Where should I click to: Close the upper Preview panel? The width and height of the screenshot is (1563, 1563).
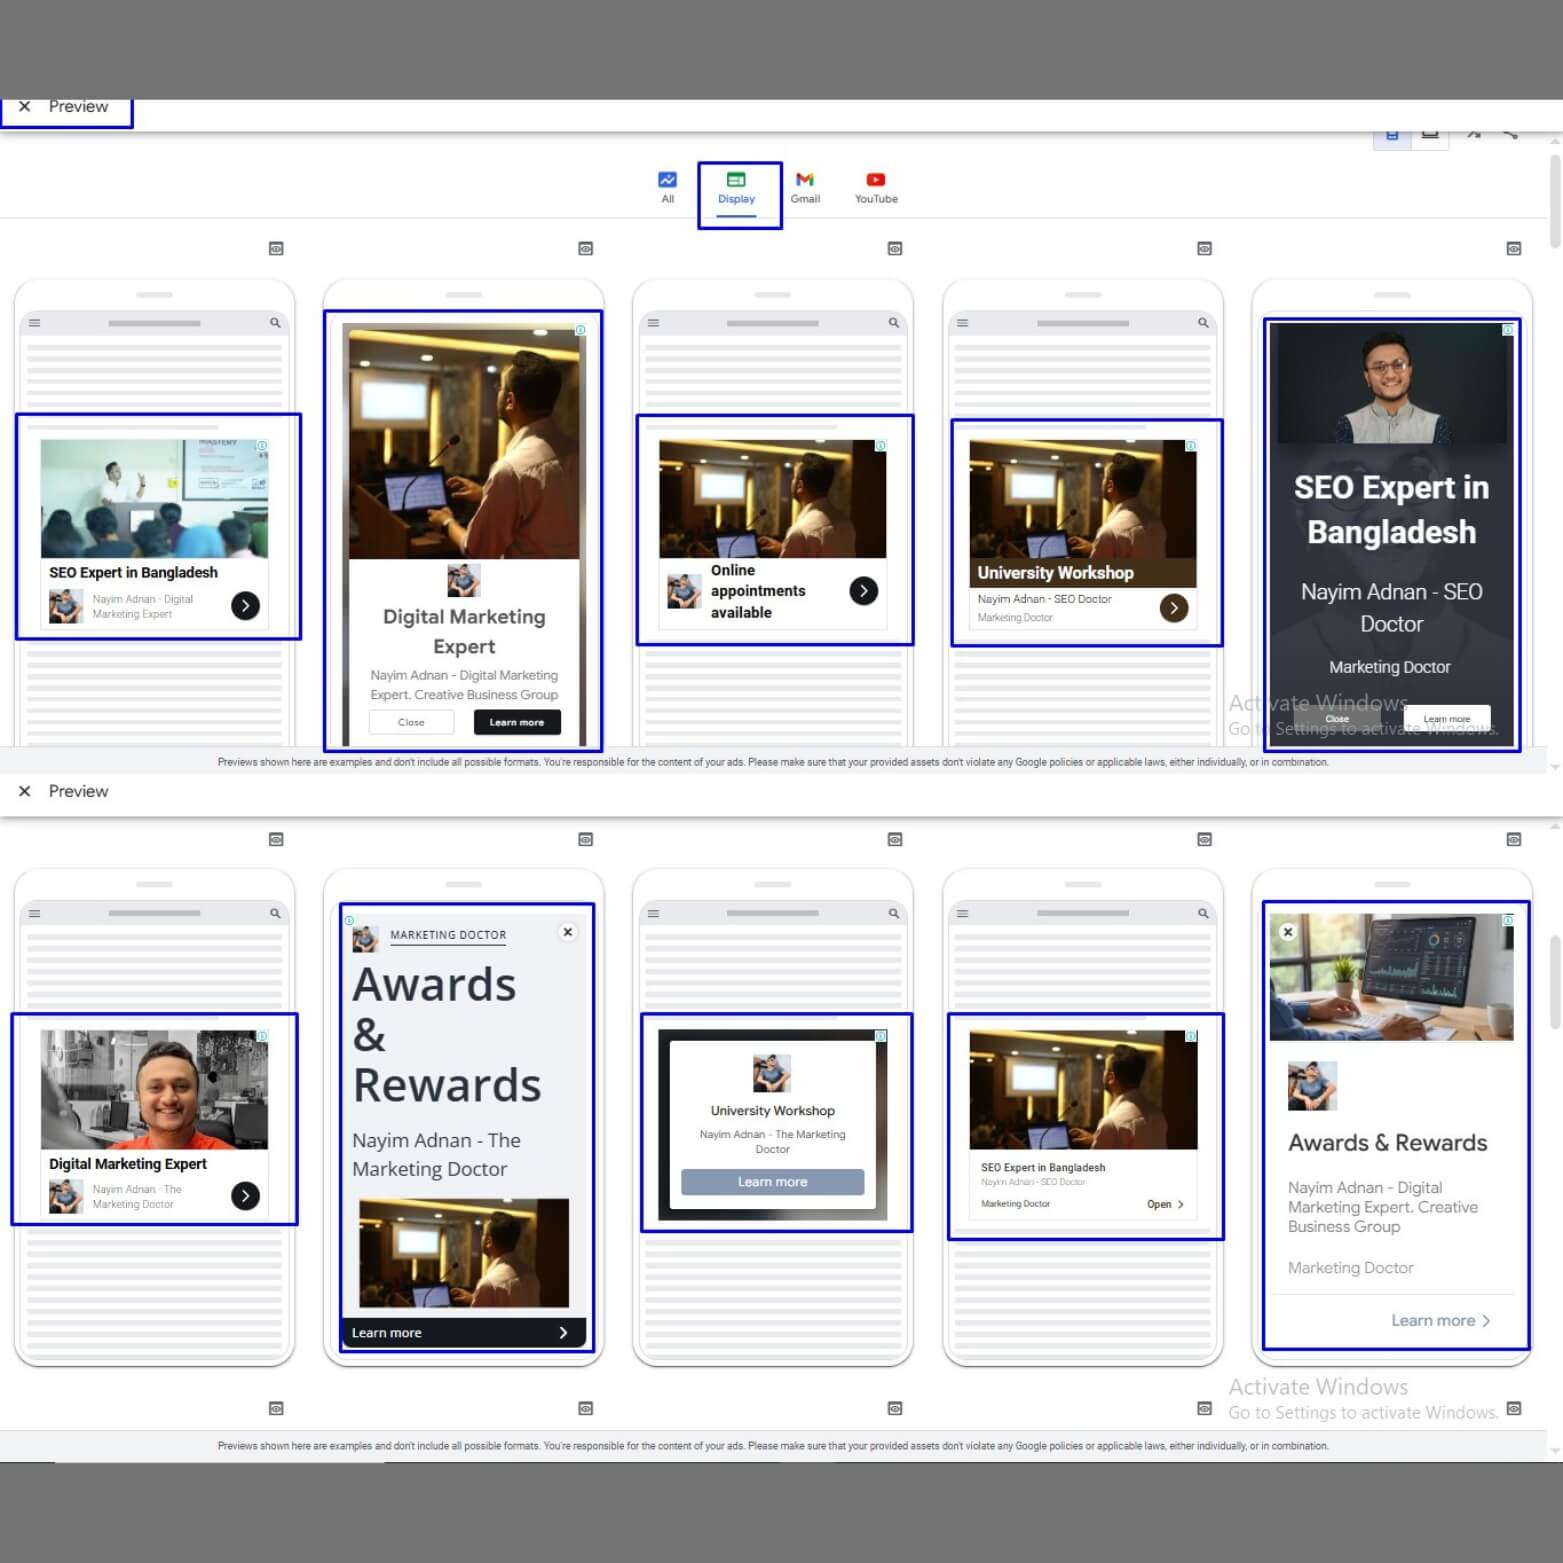(x=25, y=107)
